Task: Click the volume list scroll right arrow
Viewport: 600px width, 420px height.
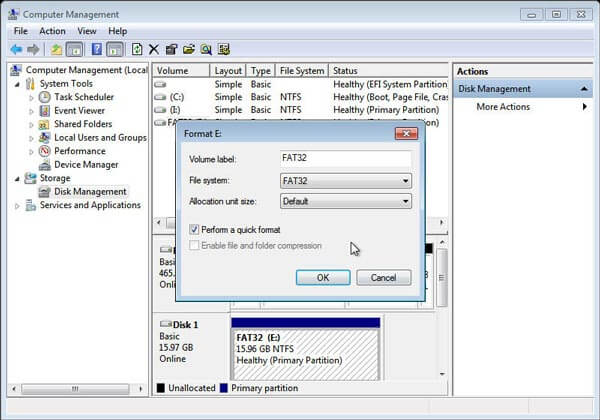Action: tap(442, 222)
